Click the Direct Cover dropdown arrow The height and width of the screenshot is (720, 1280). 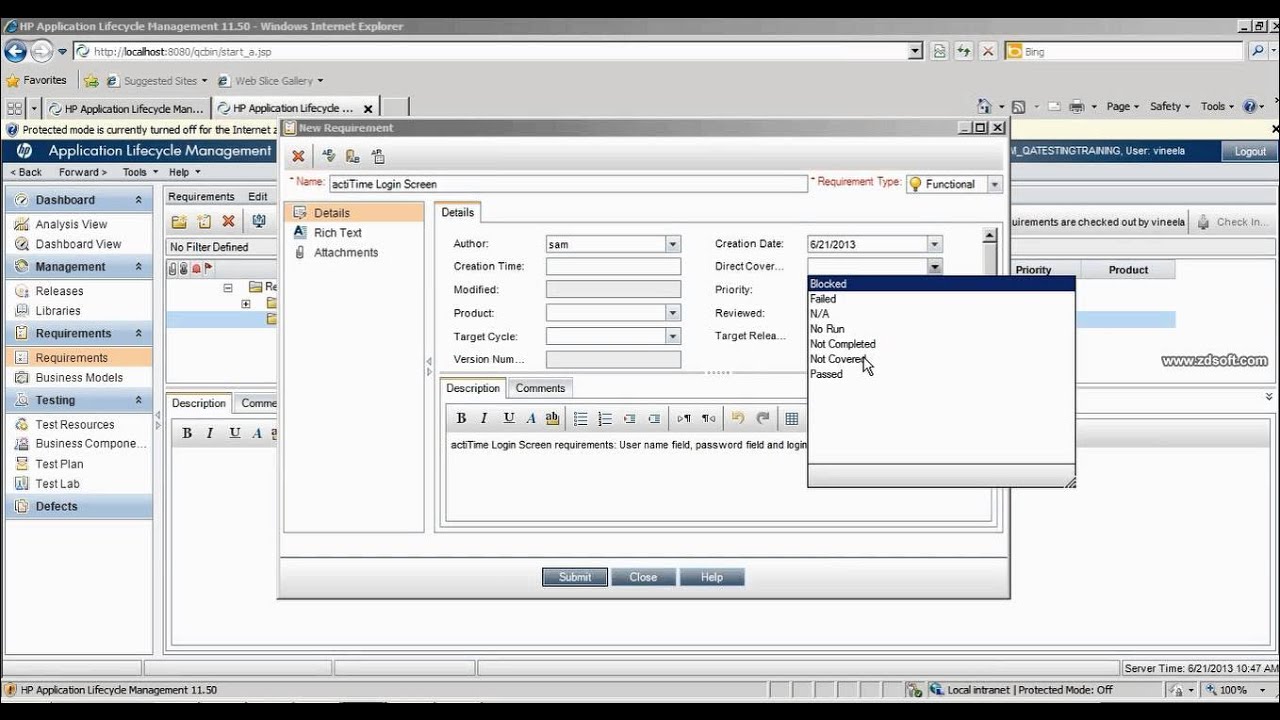pos(934,267)
